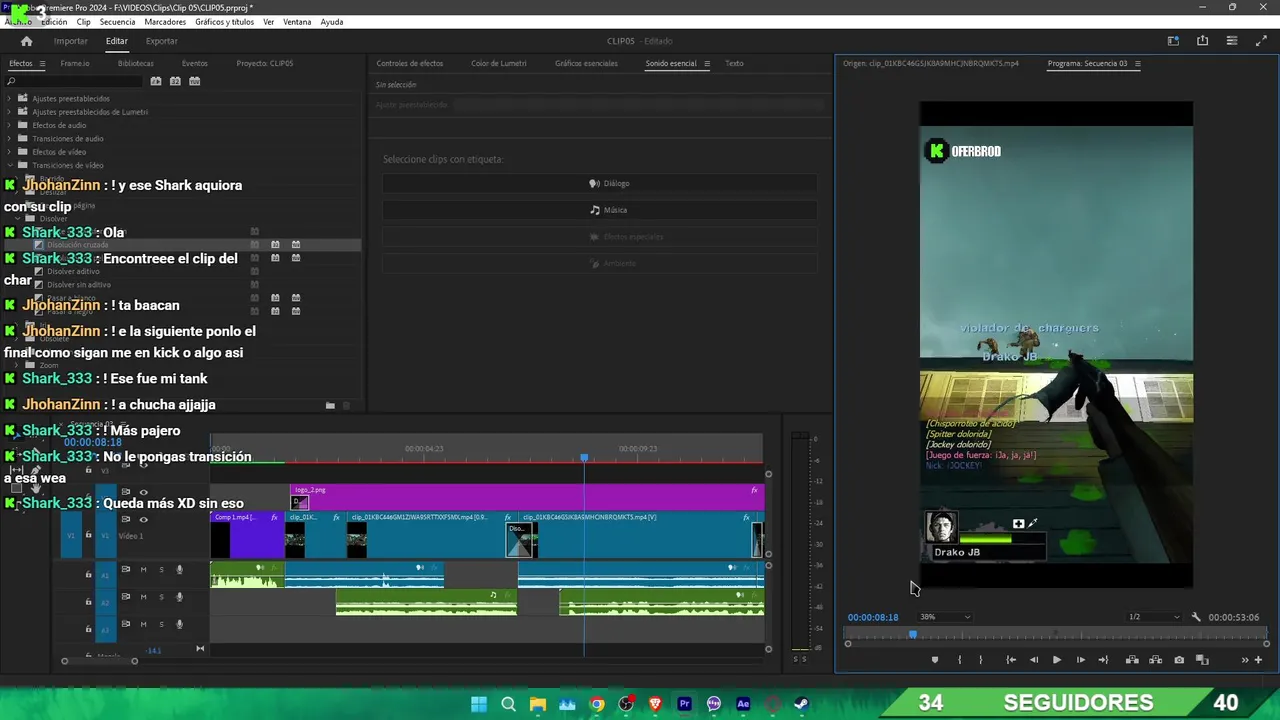The height and width of the screenshot is (720, 1280).
Task: Expand Ajustes preestablecidos folder
Action: click(10, 98)
